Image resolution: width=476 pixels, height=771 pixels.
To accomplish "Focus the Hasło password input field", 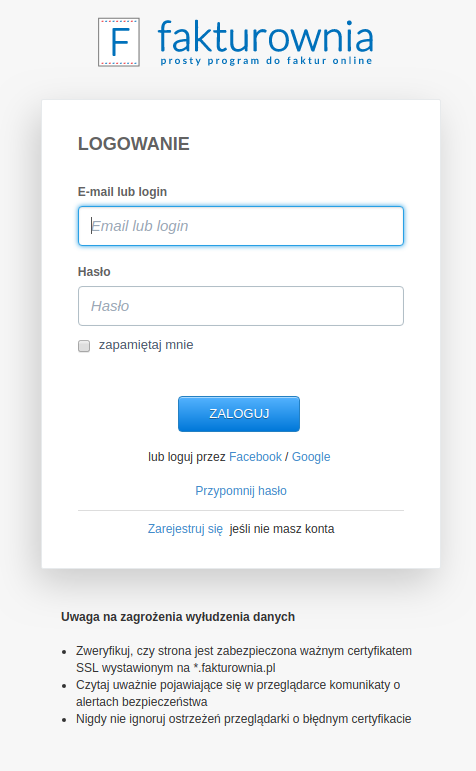I will (241, 306).
